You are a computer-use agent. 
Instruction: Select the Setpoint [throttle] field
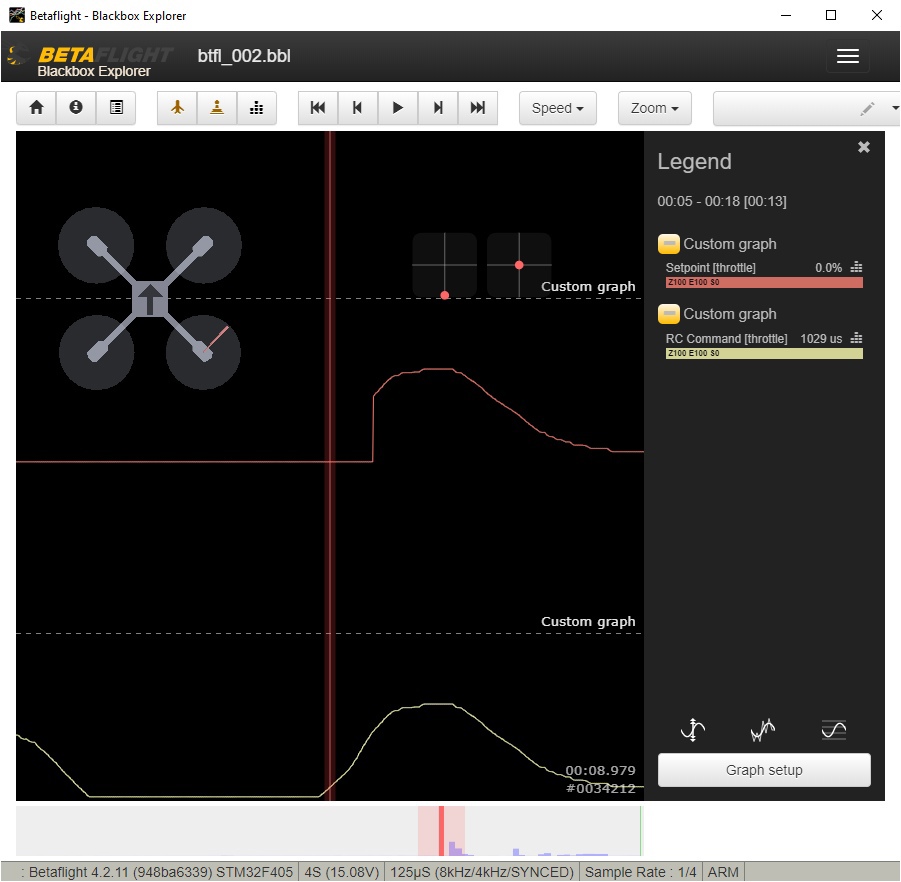click(711, 268)
